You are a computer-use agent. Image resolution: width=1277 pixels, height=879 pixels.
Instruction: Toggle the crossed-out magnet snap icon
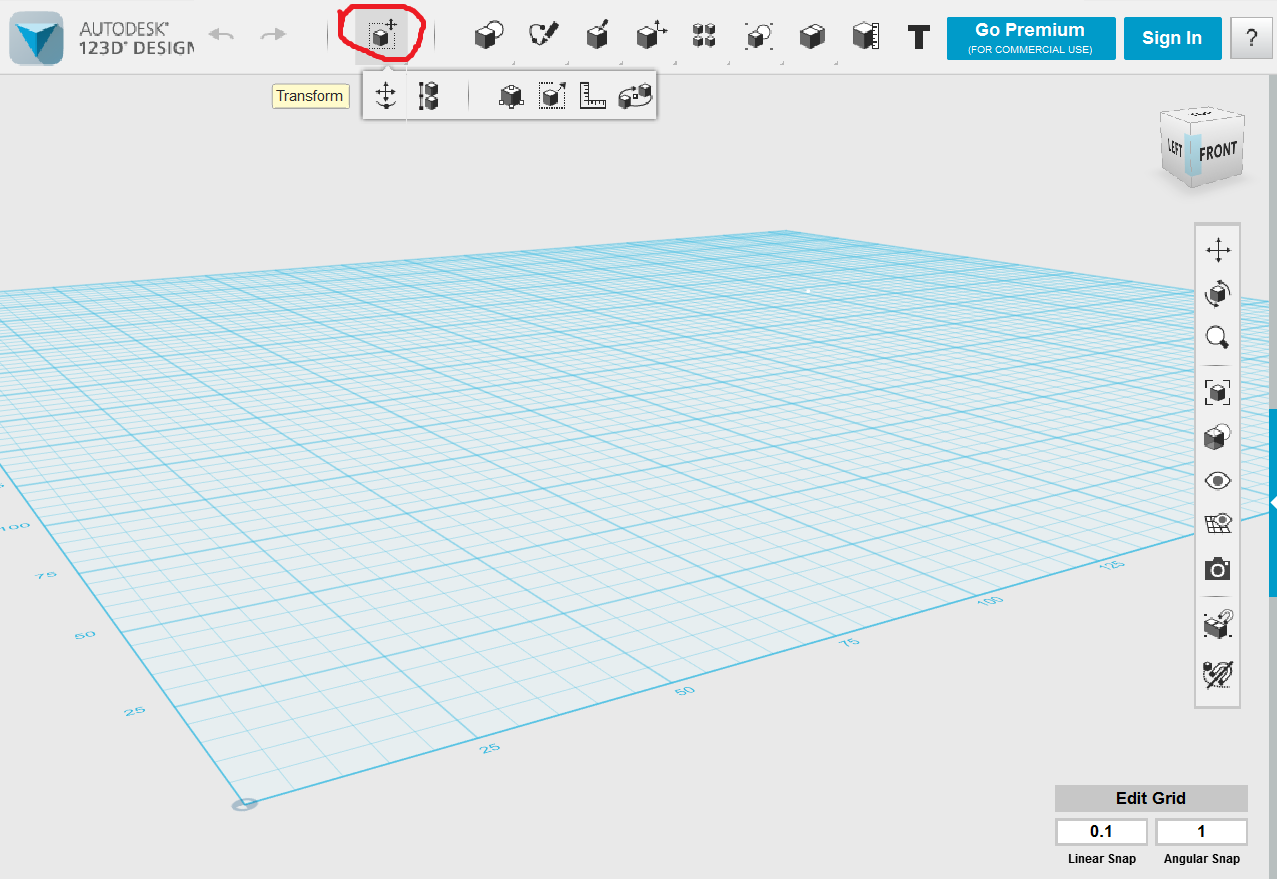[1217, 674]
